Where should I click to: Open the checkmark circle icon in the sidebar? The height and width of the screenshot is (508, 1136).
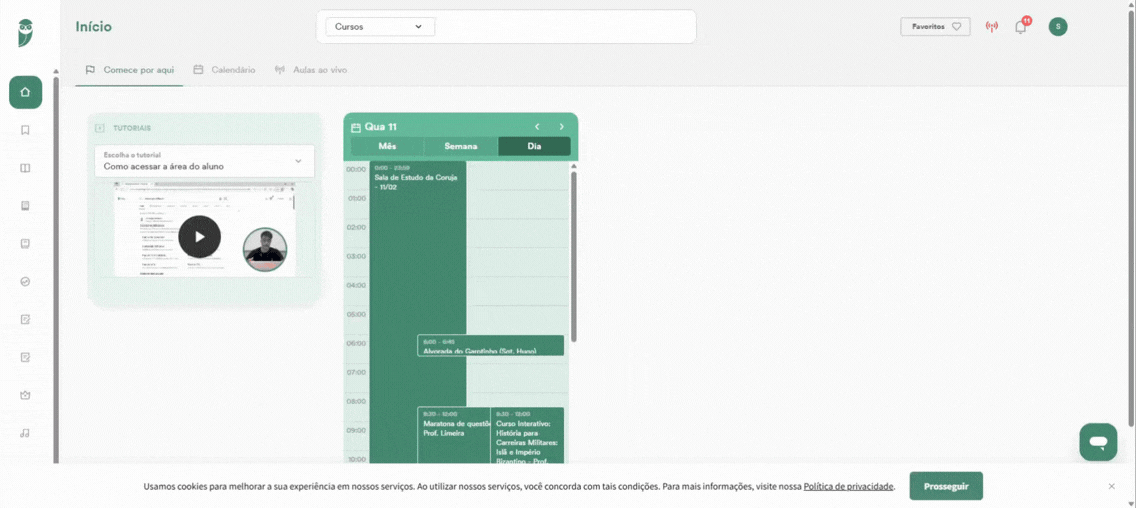tap(25, 282)
